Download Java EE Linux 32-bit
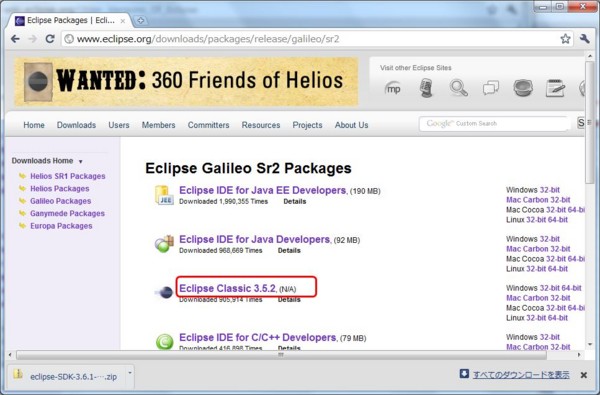The width and height of the screenshot is (600, 395). (x=536, y=220)
